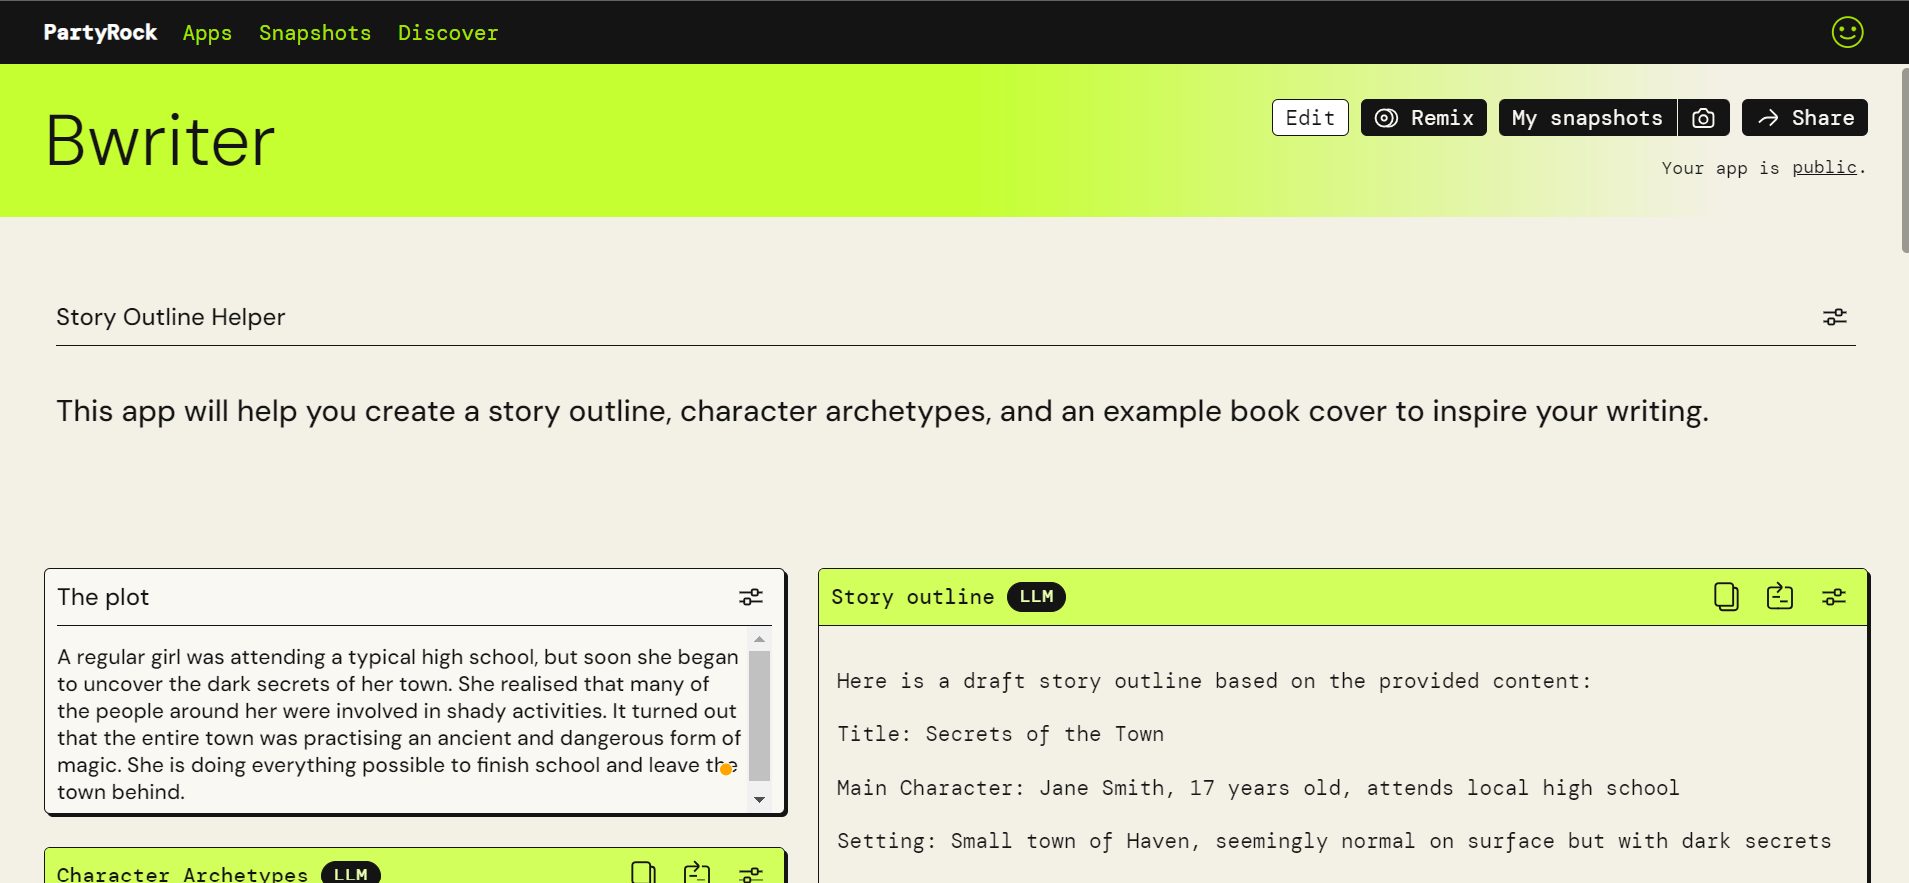Click 'Title: Secrets of the Town' line

[x=1000, y=734]
